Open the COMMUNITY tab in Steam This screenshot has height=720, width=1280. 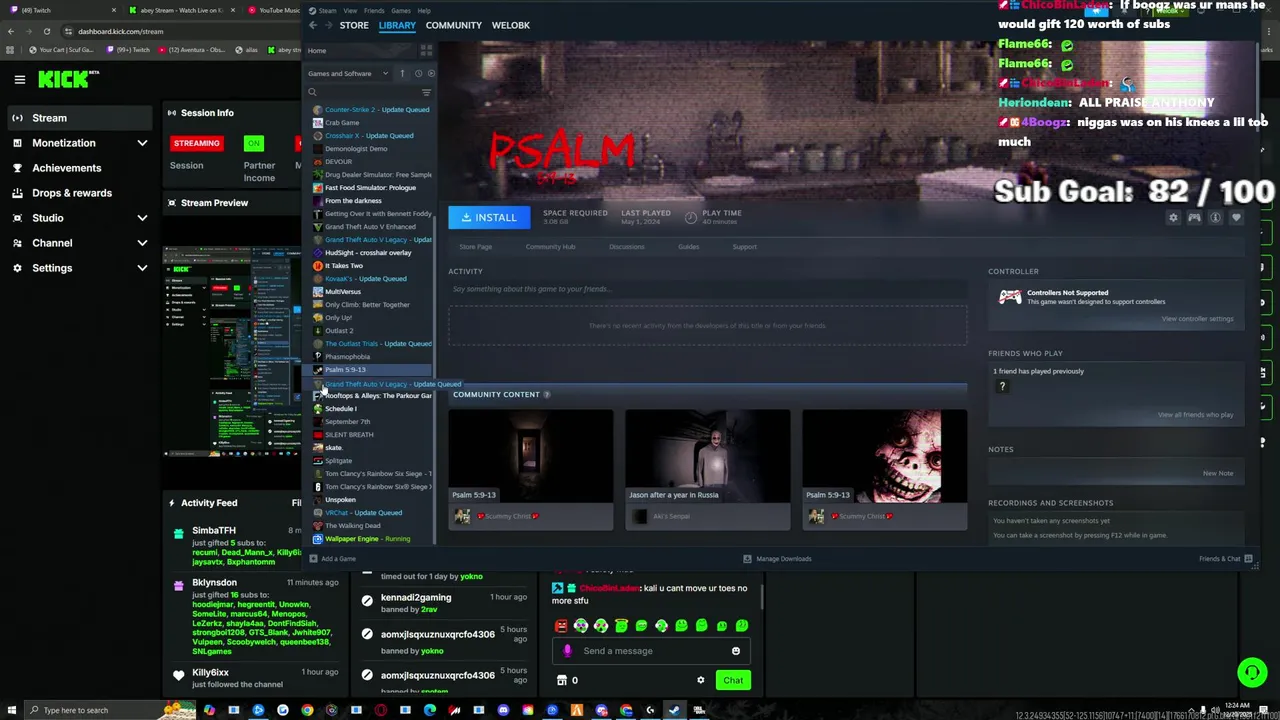coord(453,25)
